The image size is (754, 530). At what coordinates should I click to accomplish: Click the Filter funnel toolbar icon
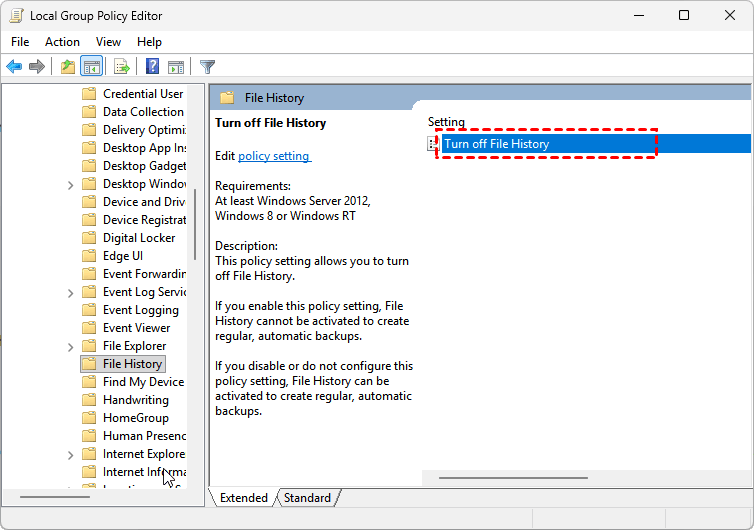click(x=207, y=67)
